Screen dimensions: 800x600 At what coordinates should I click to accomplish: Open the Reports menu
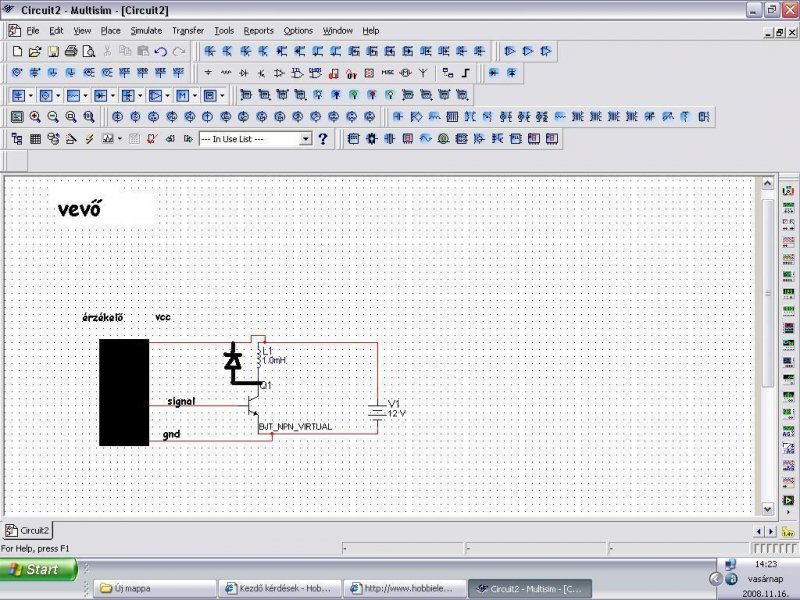pos(258,31)
